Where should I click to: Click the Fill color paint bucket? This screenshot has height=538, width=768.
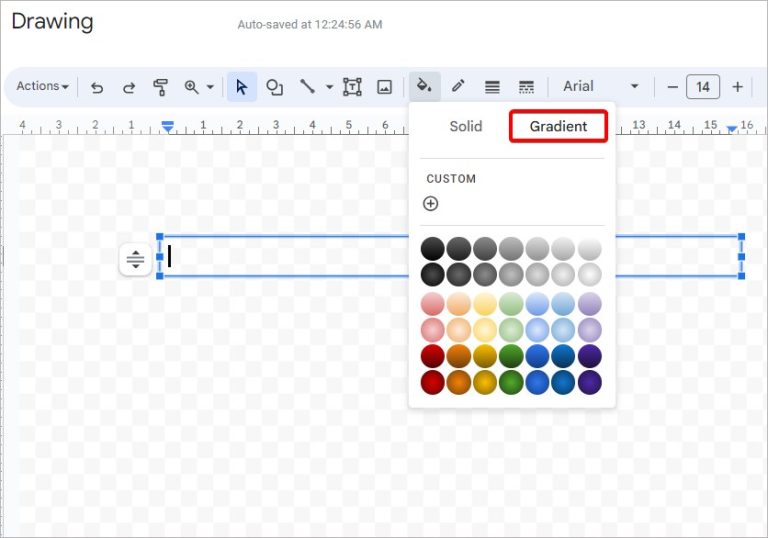(x=424, y=86)
